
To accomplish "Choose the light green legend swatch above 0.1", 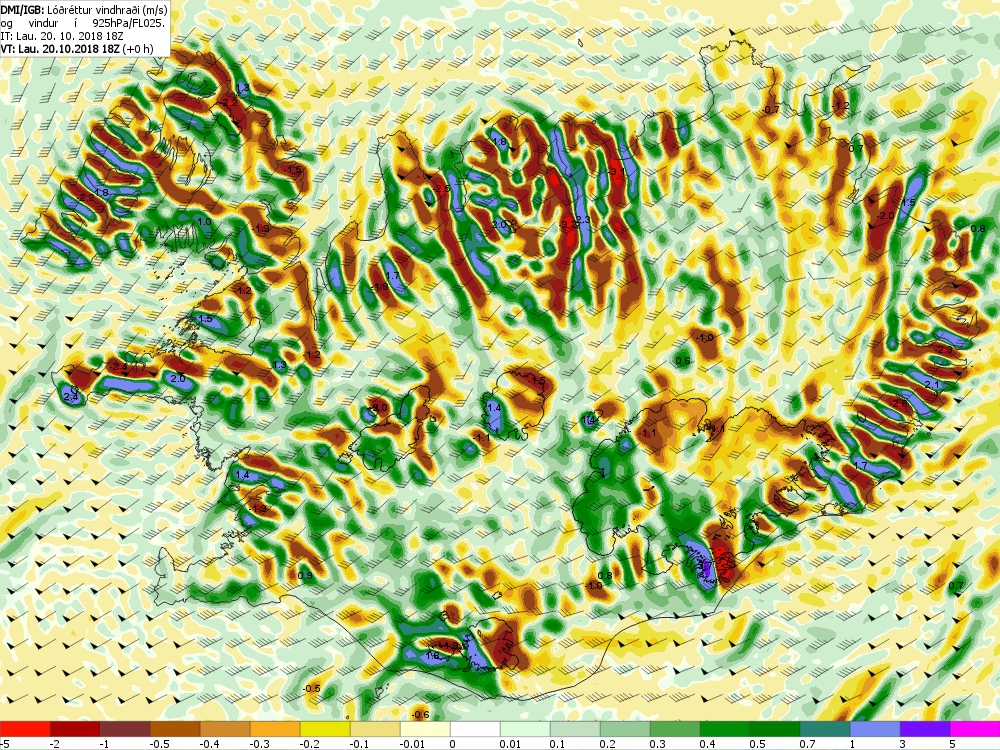I will 575,729.
